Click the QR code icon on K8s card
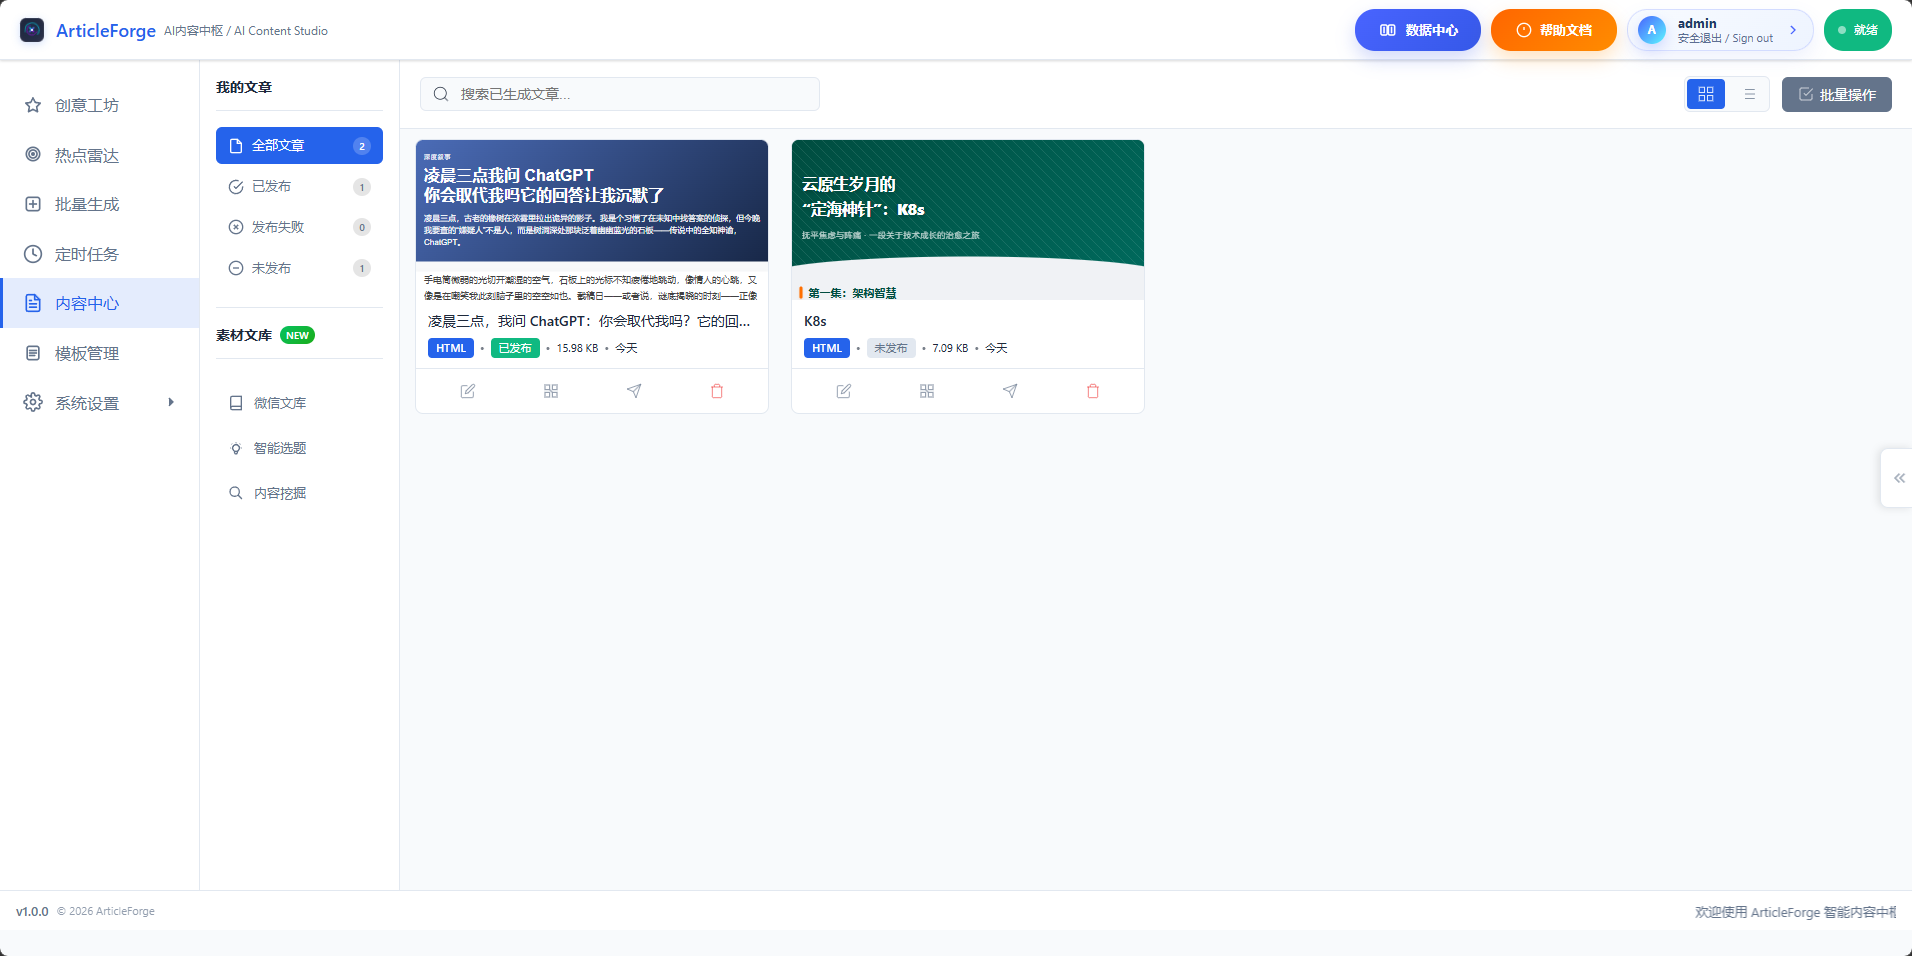 pyautogui.click(x=926, y=391)
